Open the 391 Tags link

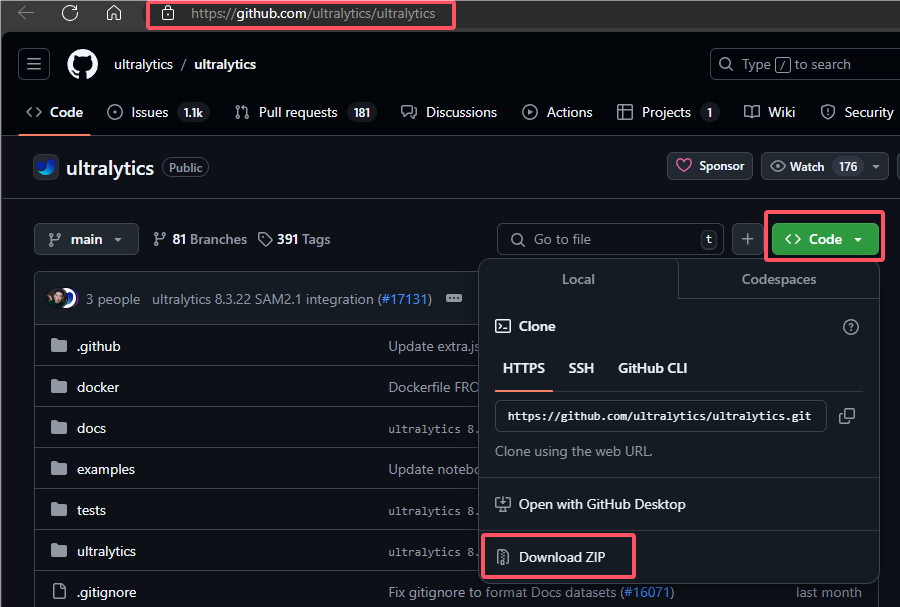tap(294, 239)
